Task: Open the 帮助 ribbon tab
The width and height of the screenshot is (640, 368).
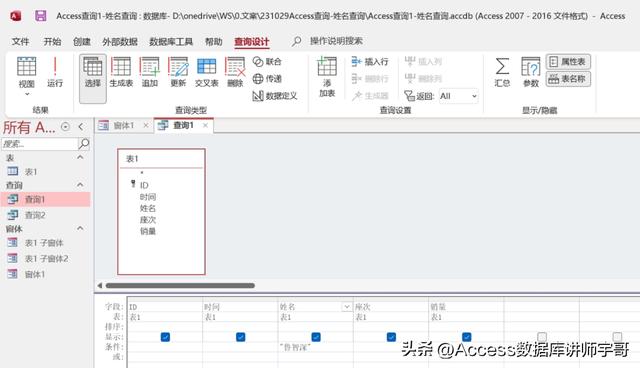Action: [x=213, y=41]
